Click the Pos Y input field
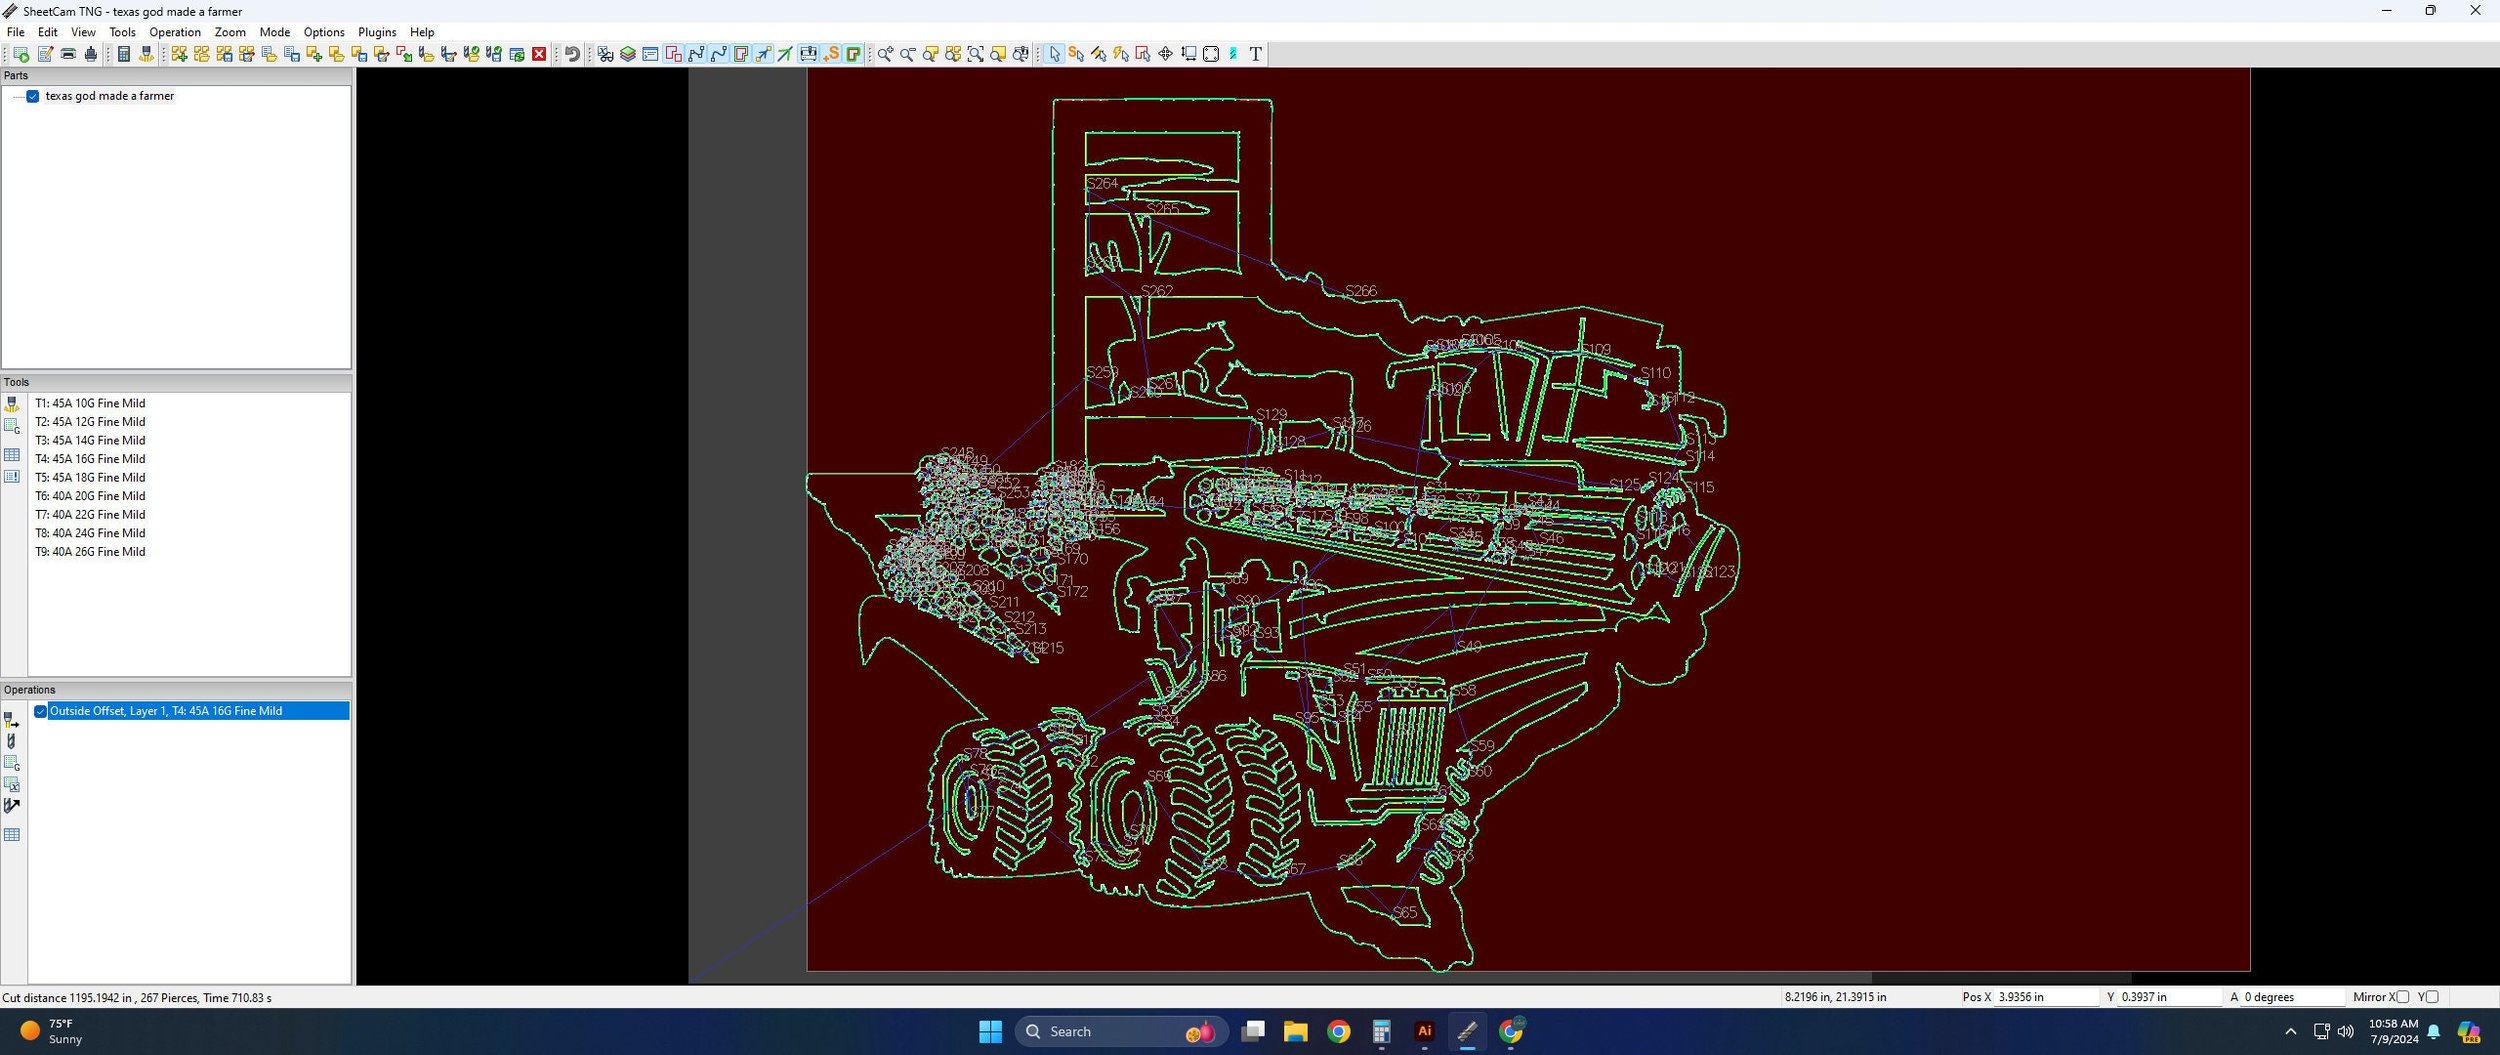2500x1055 pixels. click(2172, 997)
